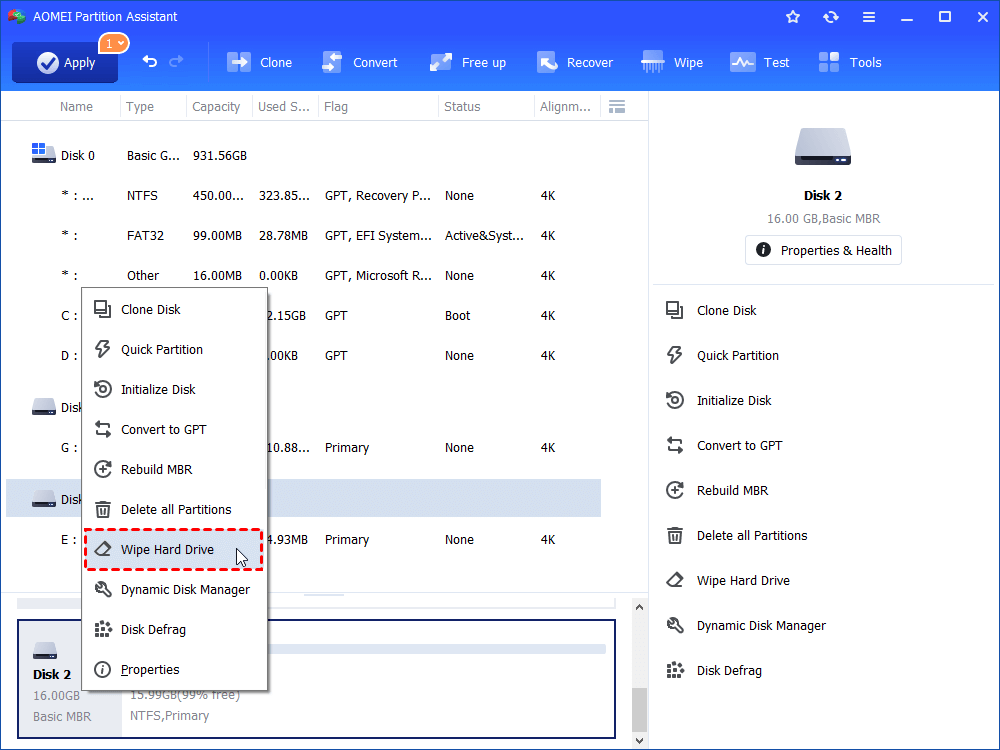Click the vertical scrollbar in disk map
This screenshot has height=750, width=1000.
pyautogui.click(x=640, y=708)
